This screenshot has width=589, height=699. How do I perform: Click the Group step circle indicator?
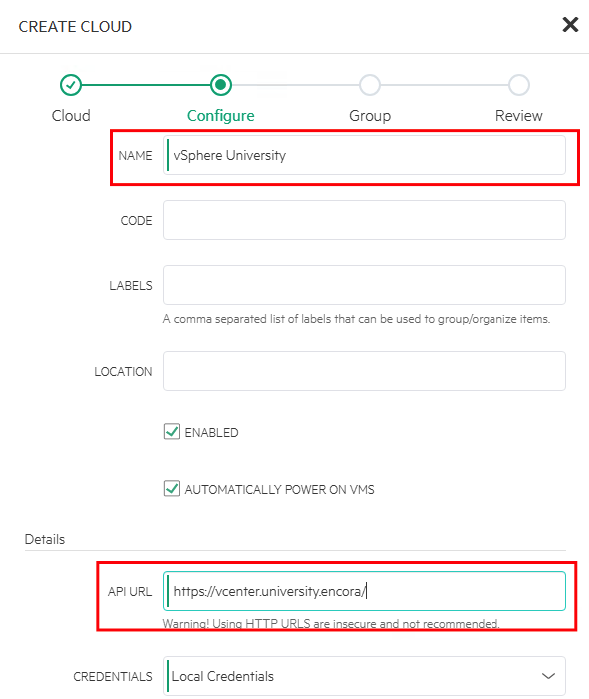click(370, 85)
